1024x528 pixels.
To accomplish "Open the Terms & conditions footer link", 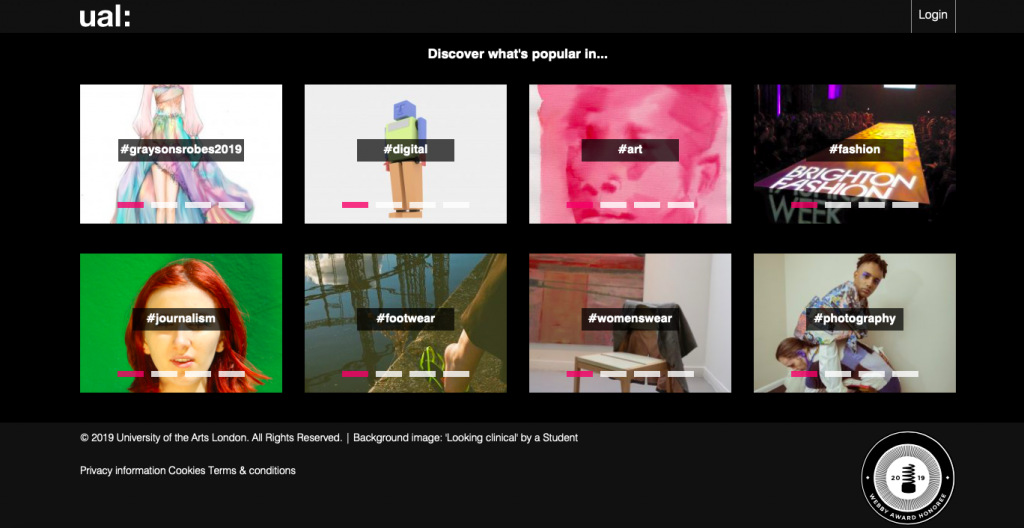I will pos(252,470).
